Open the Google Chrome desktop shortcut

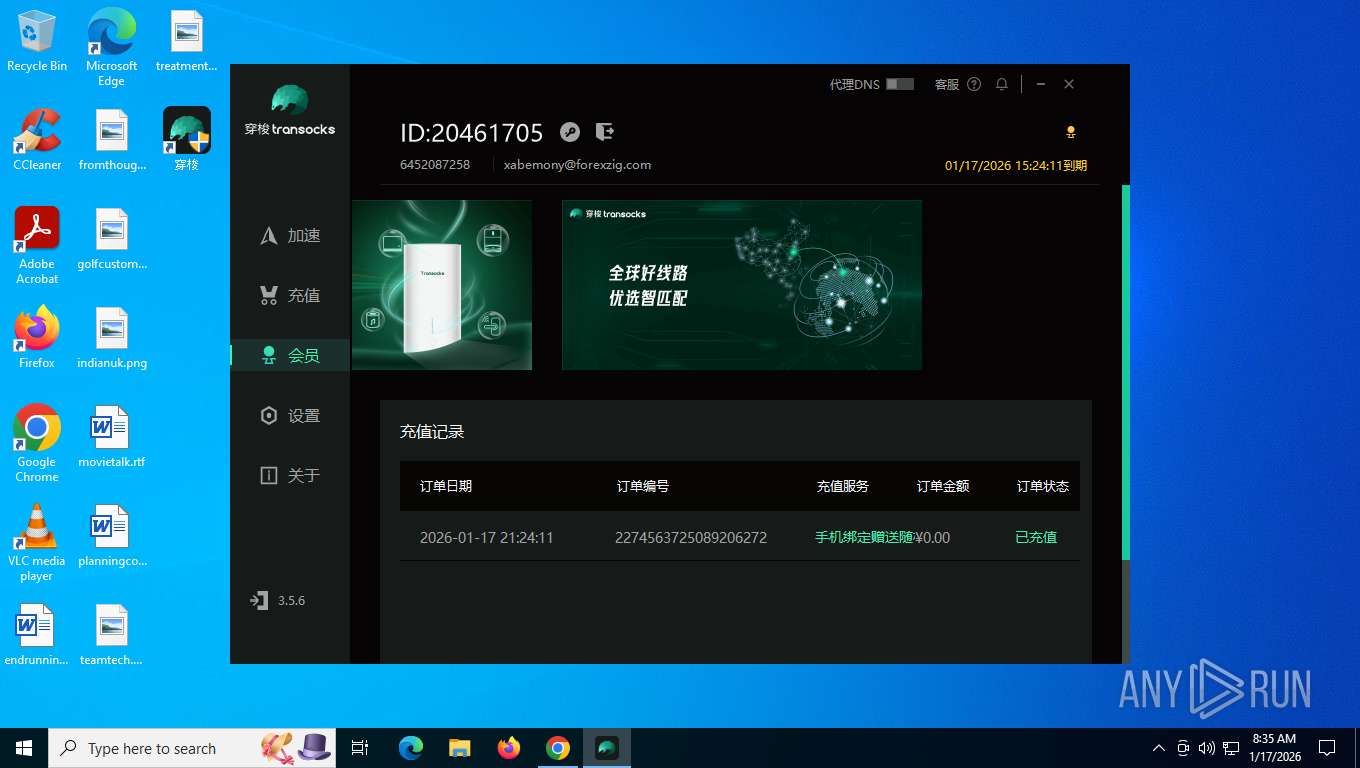[37, 444]
